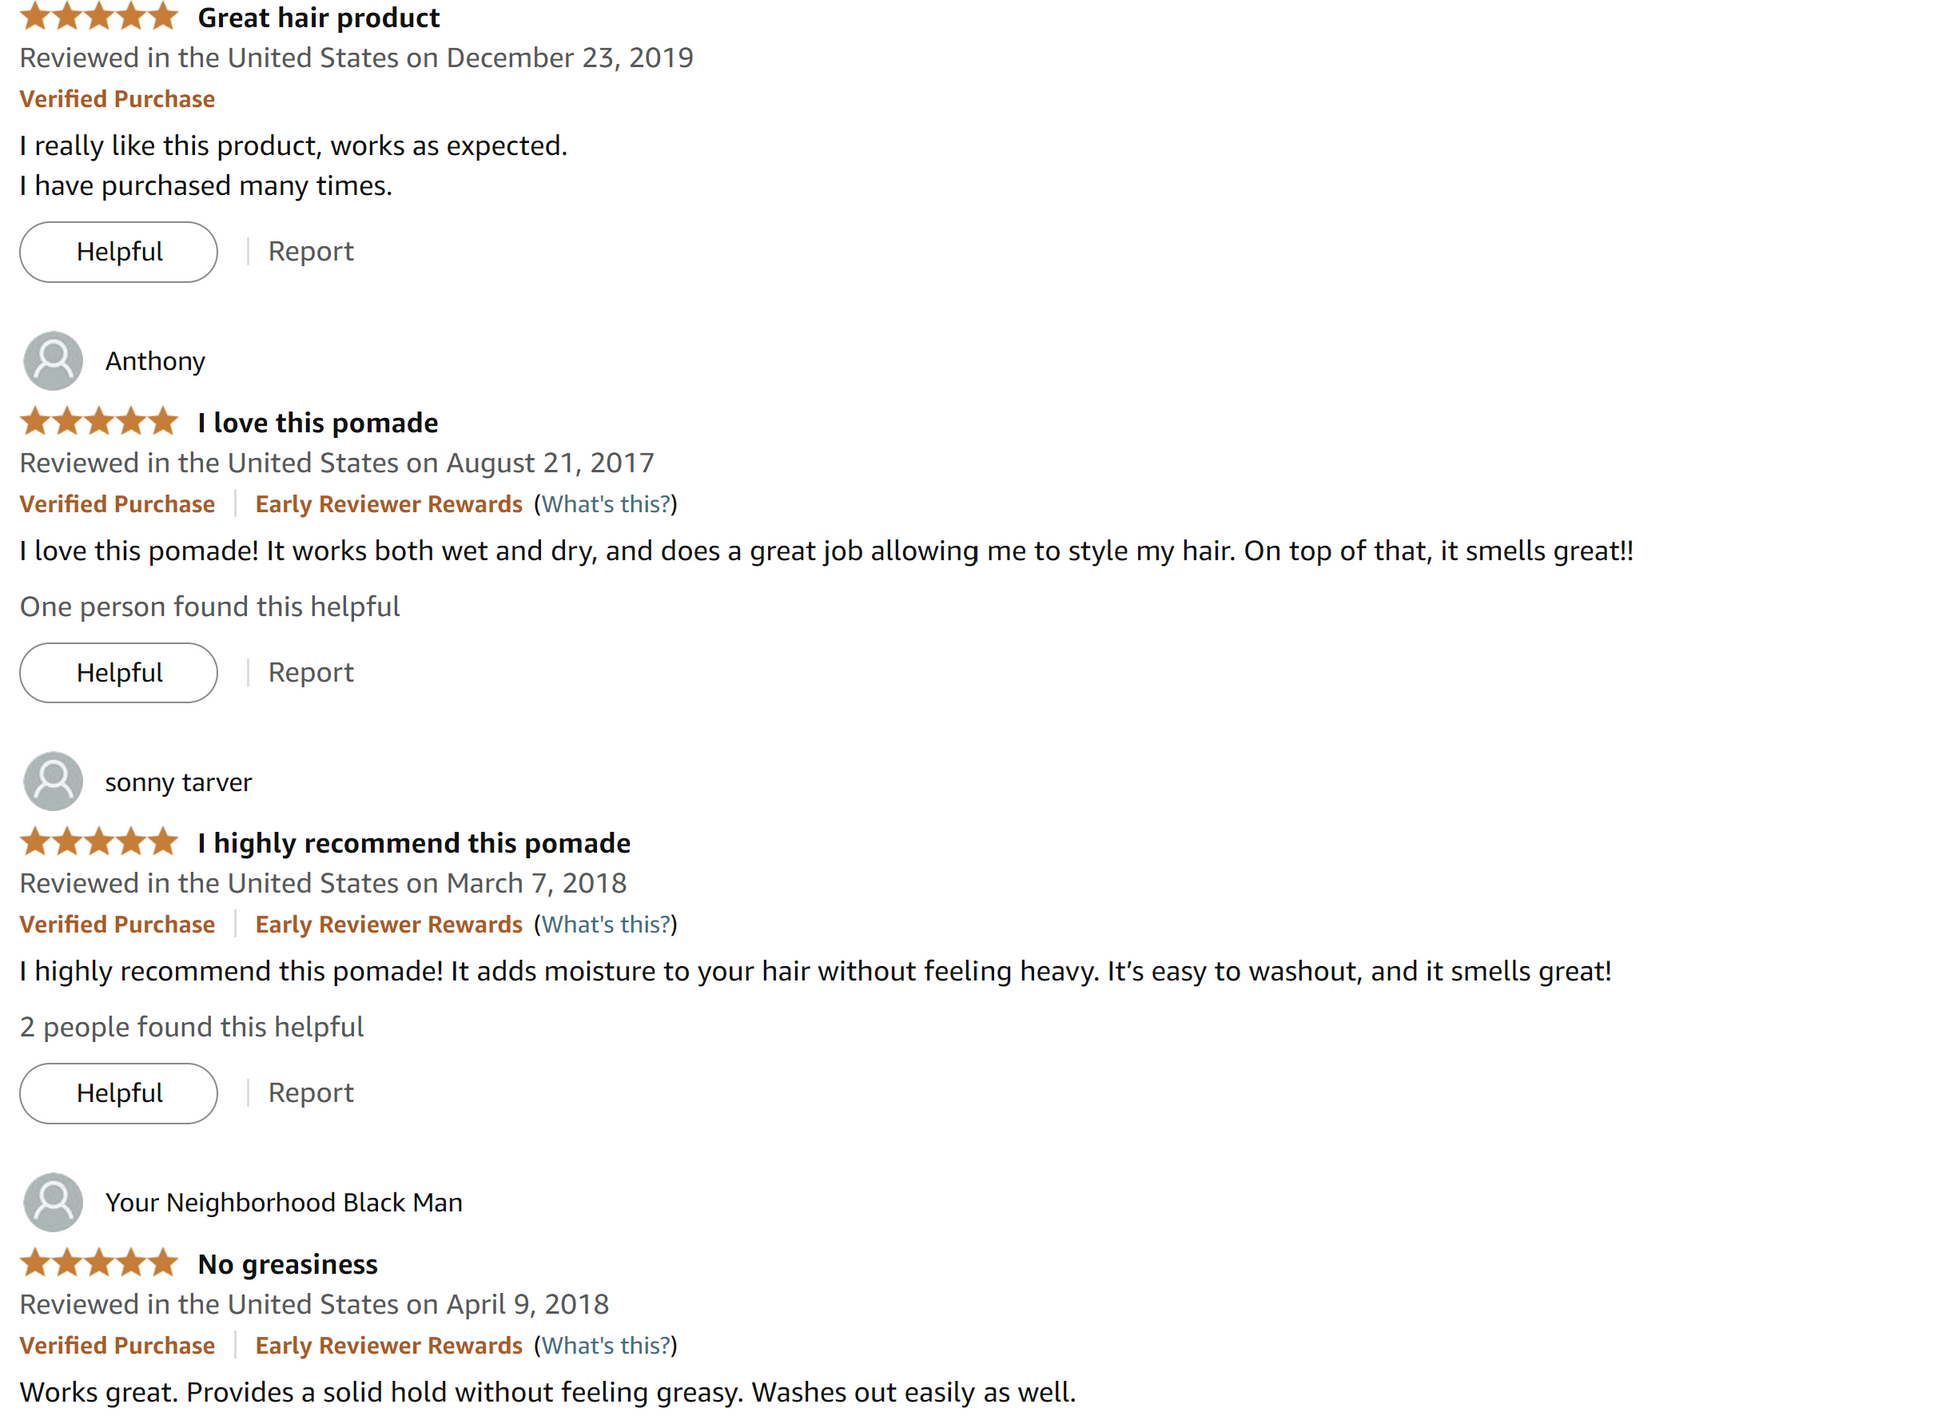1946x1428 pixels.
Task: Open the "No greasiness" review title
Action: click(x=287, y=1264)
